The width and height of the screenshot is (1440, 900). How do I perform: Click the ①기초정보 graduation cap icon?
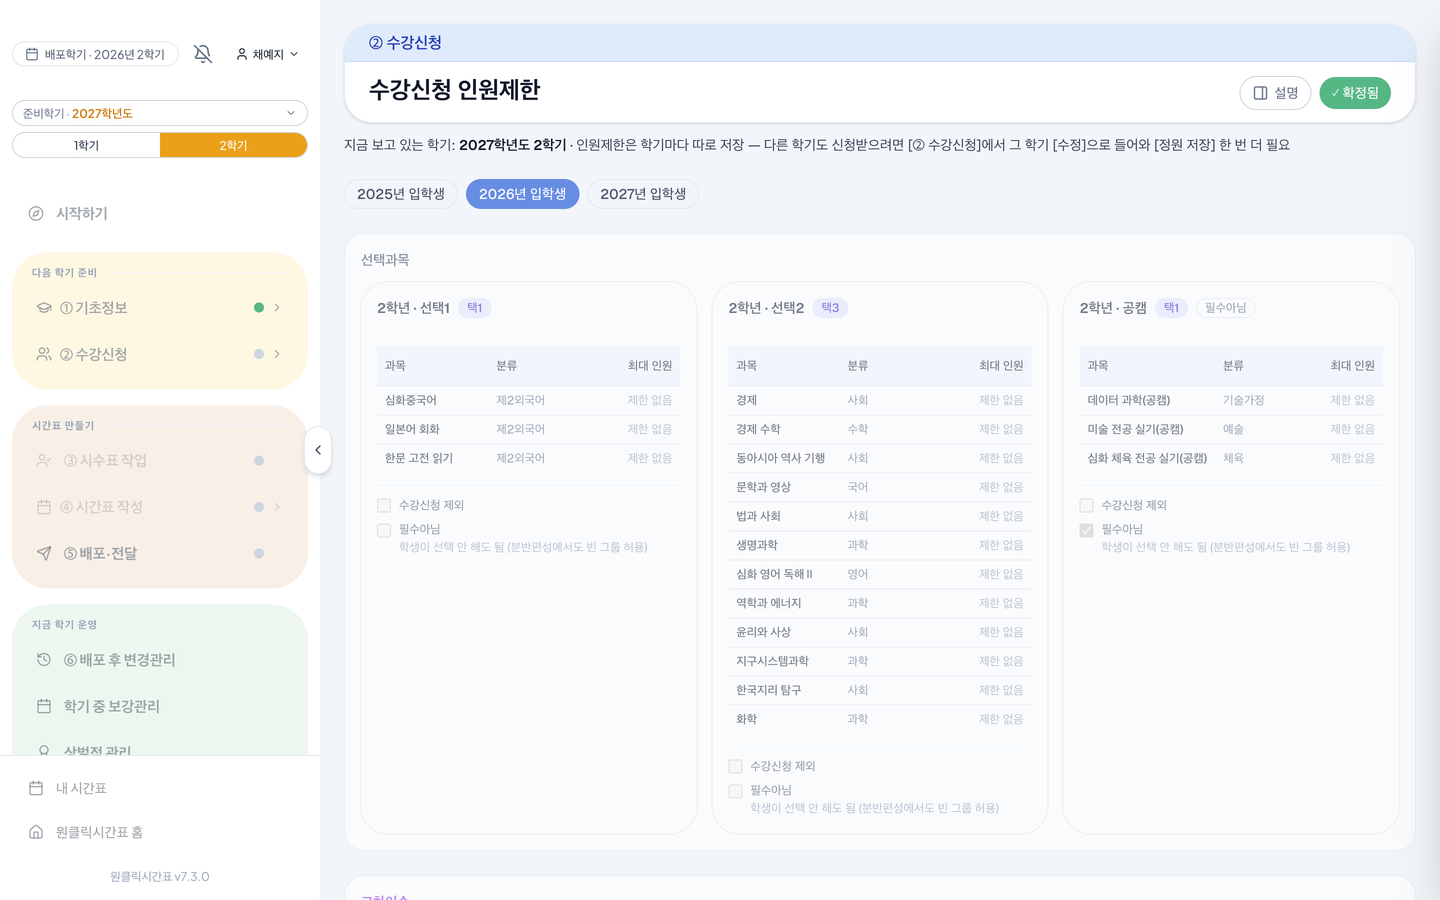tap(44, 308)
